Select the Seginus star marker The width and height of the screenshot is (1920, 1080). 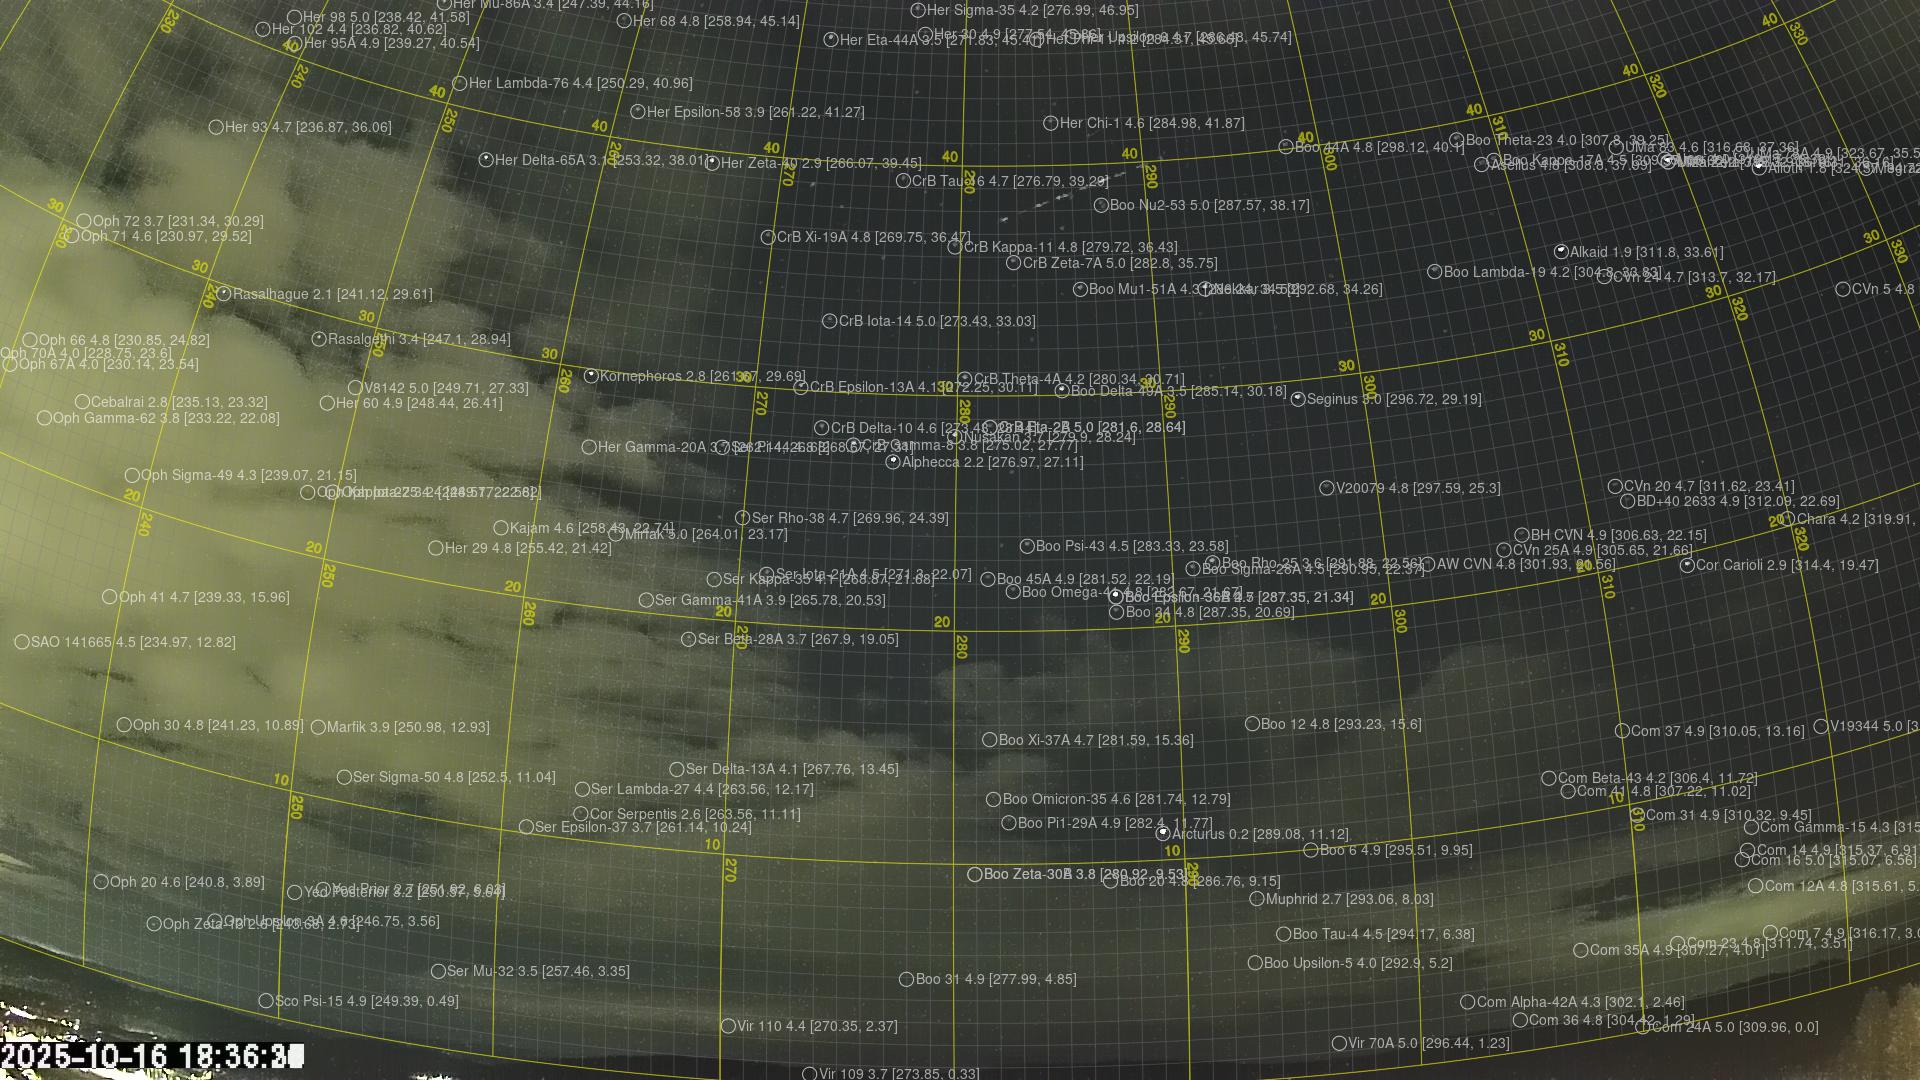tap(1298, 399)
